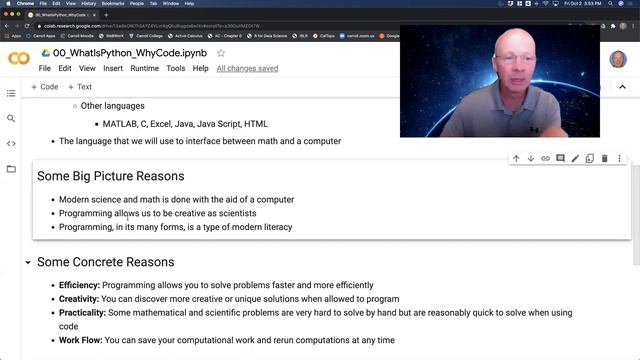Image resolution: width=640 pixels, height=360 pixels.
Task: Open the Find and replace sidebar icon
Action: tap(11, 118)
